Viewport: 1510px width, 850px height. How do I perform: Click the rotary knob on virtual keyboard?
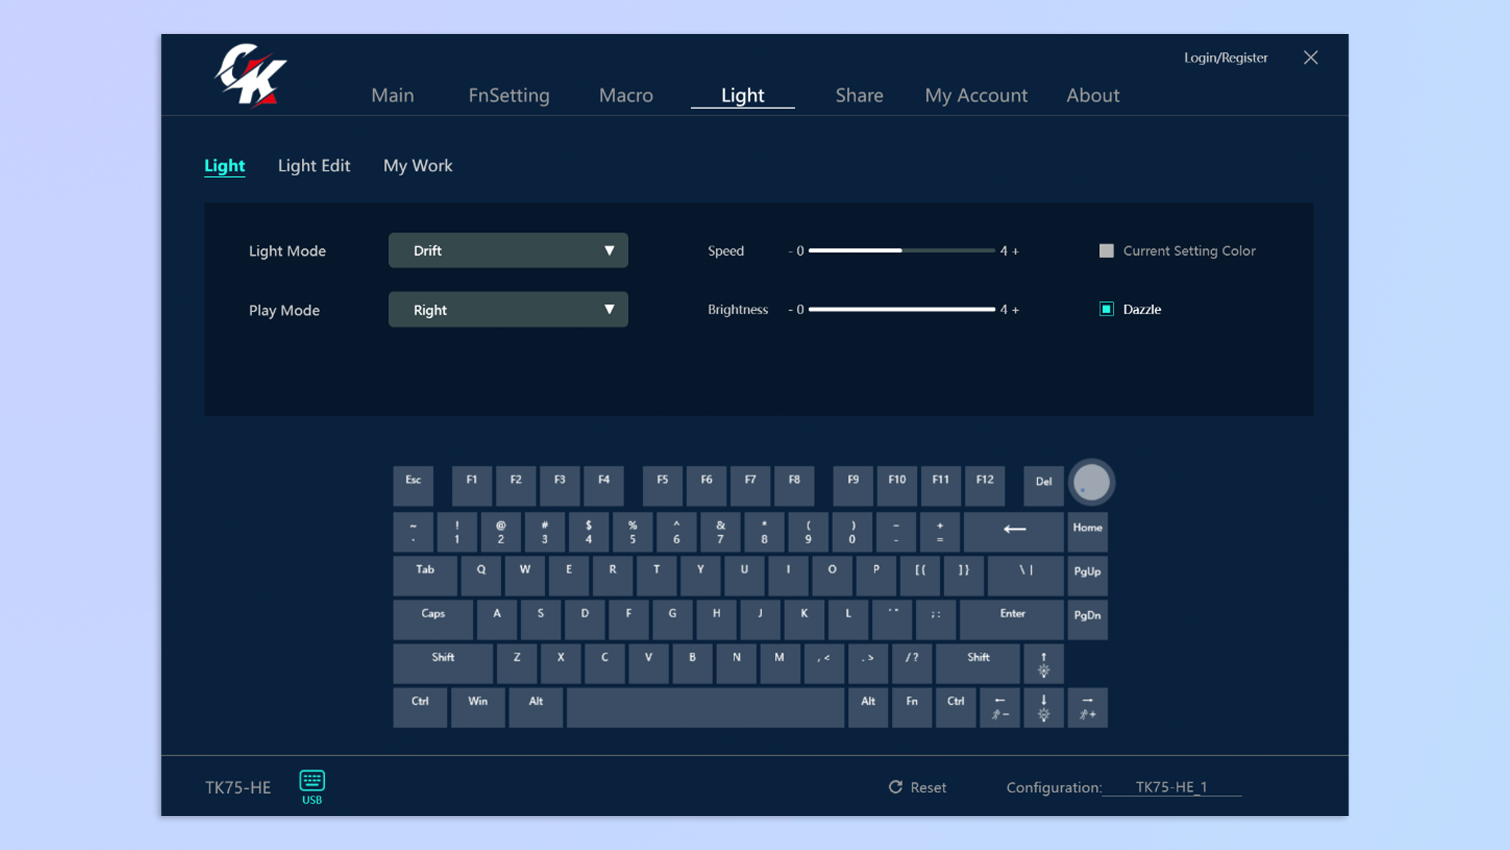click(x=1091, y=482)
